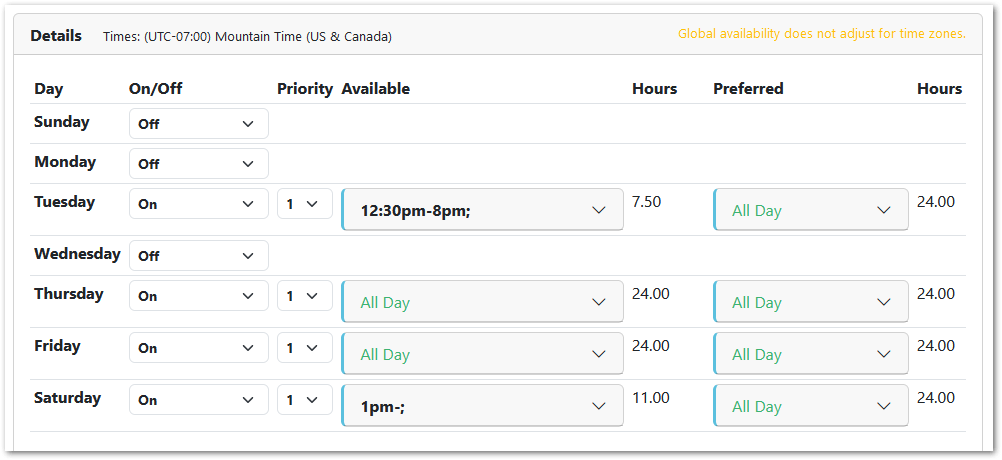Expand Saturday's 1pm- available dropdown
Viewport: 1002px width, 460px height.
pyautogui.click(x=482, y=406)
